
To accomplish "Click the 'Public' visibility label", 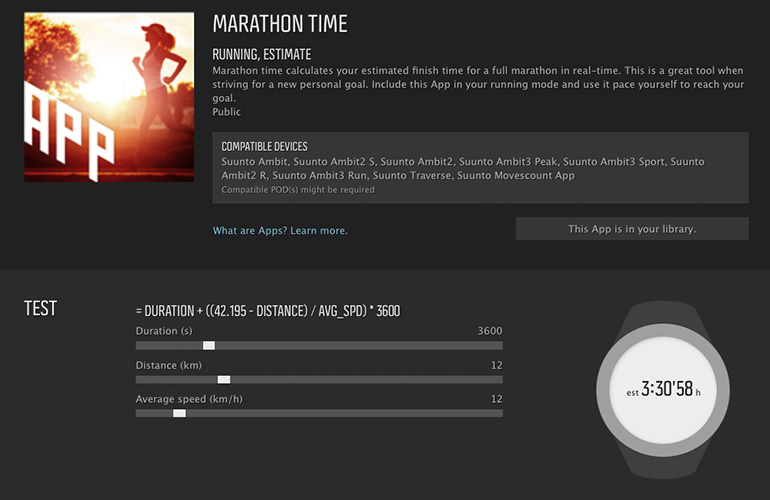I will coord(226,112).
